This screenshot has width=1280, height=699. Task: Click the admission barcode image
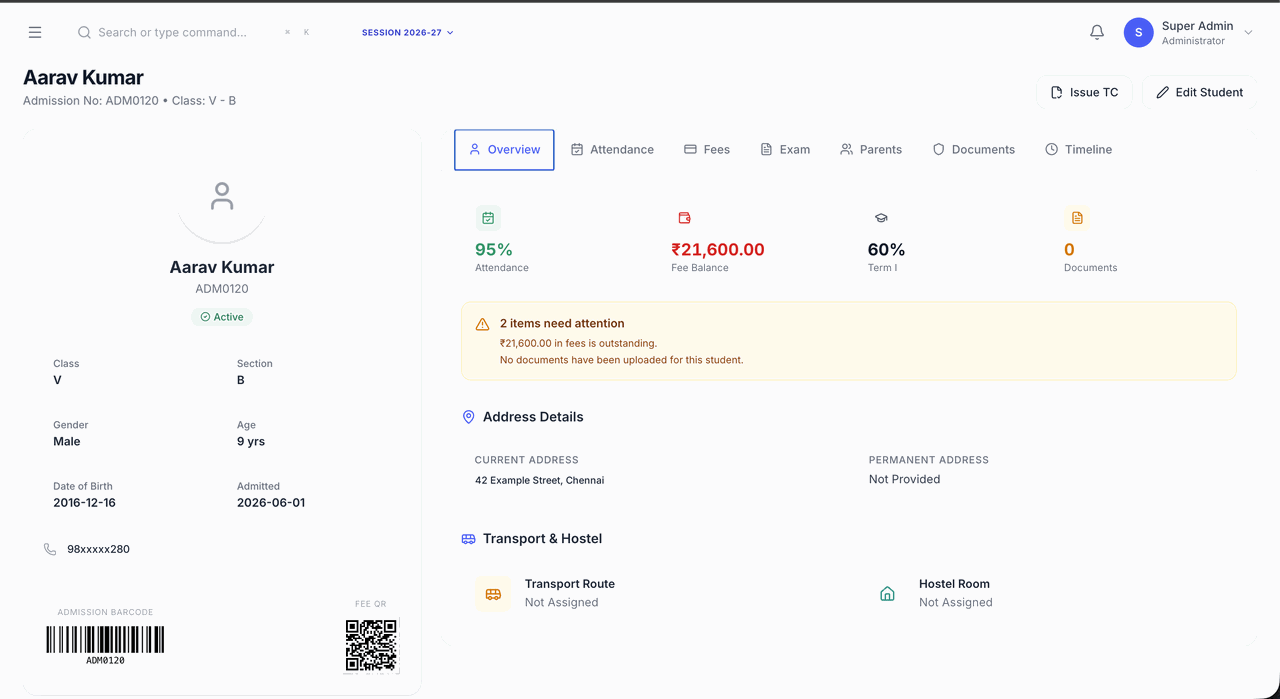(x=105, y=640)
